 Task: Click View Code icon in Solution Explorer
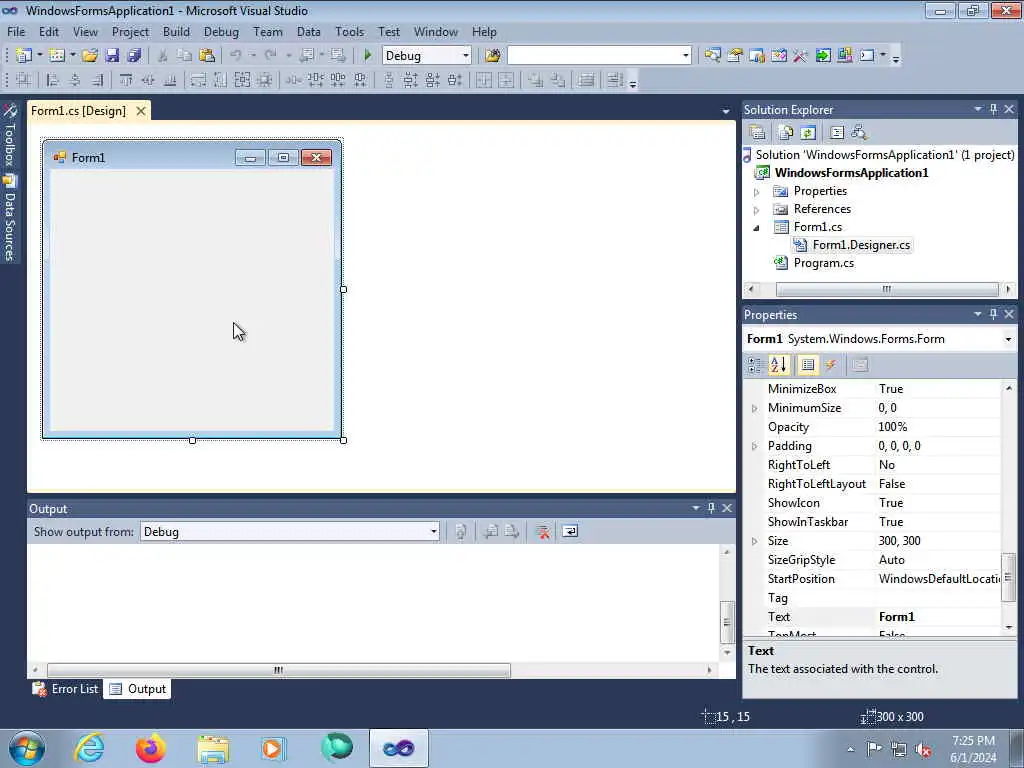click(837, 133)
